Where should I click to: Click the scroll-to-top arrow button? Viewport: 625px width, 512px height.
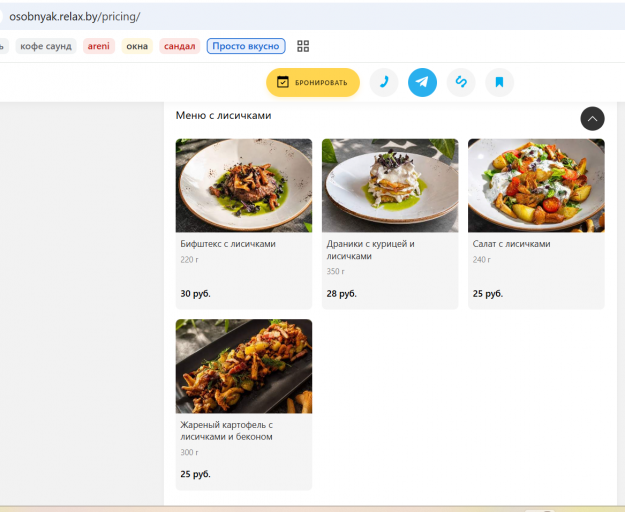pos(592,119)
